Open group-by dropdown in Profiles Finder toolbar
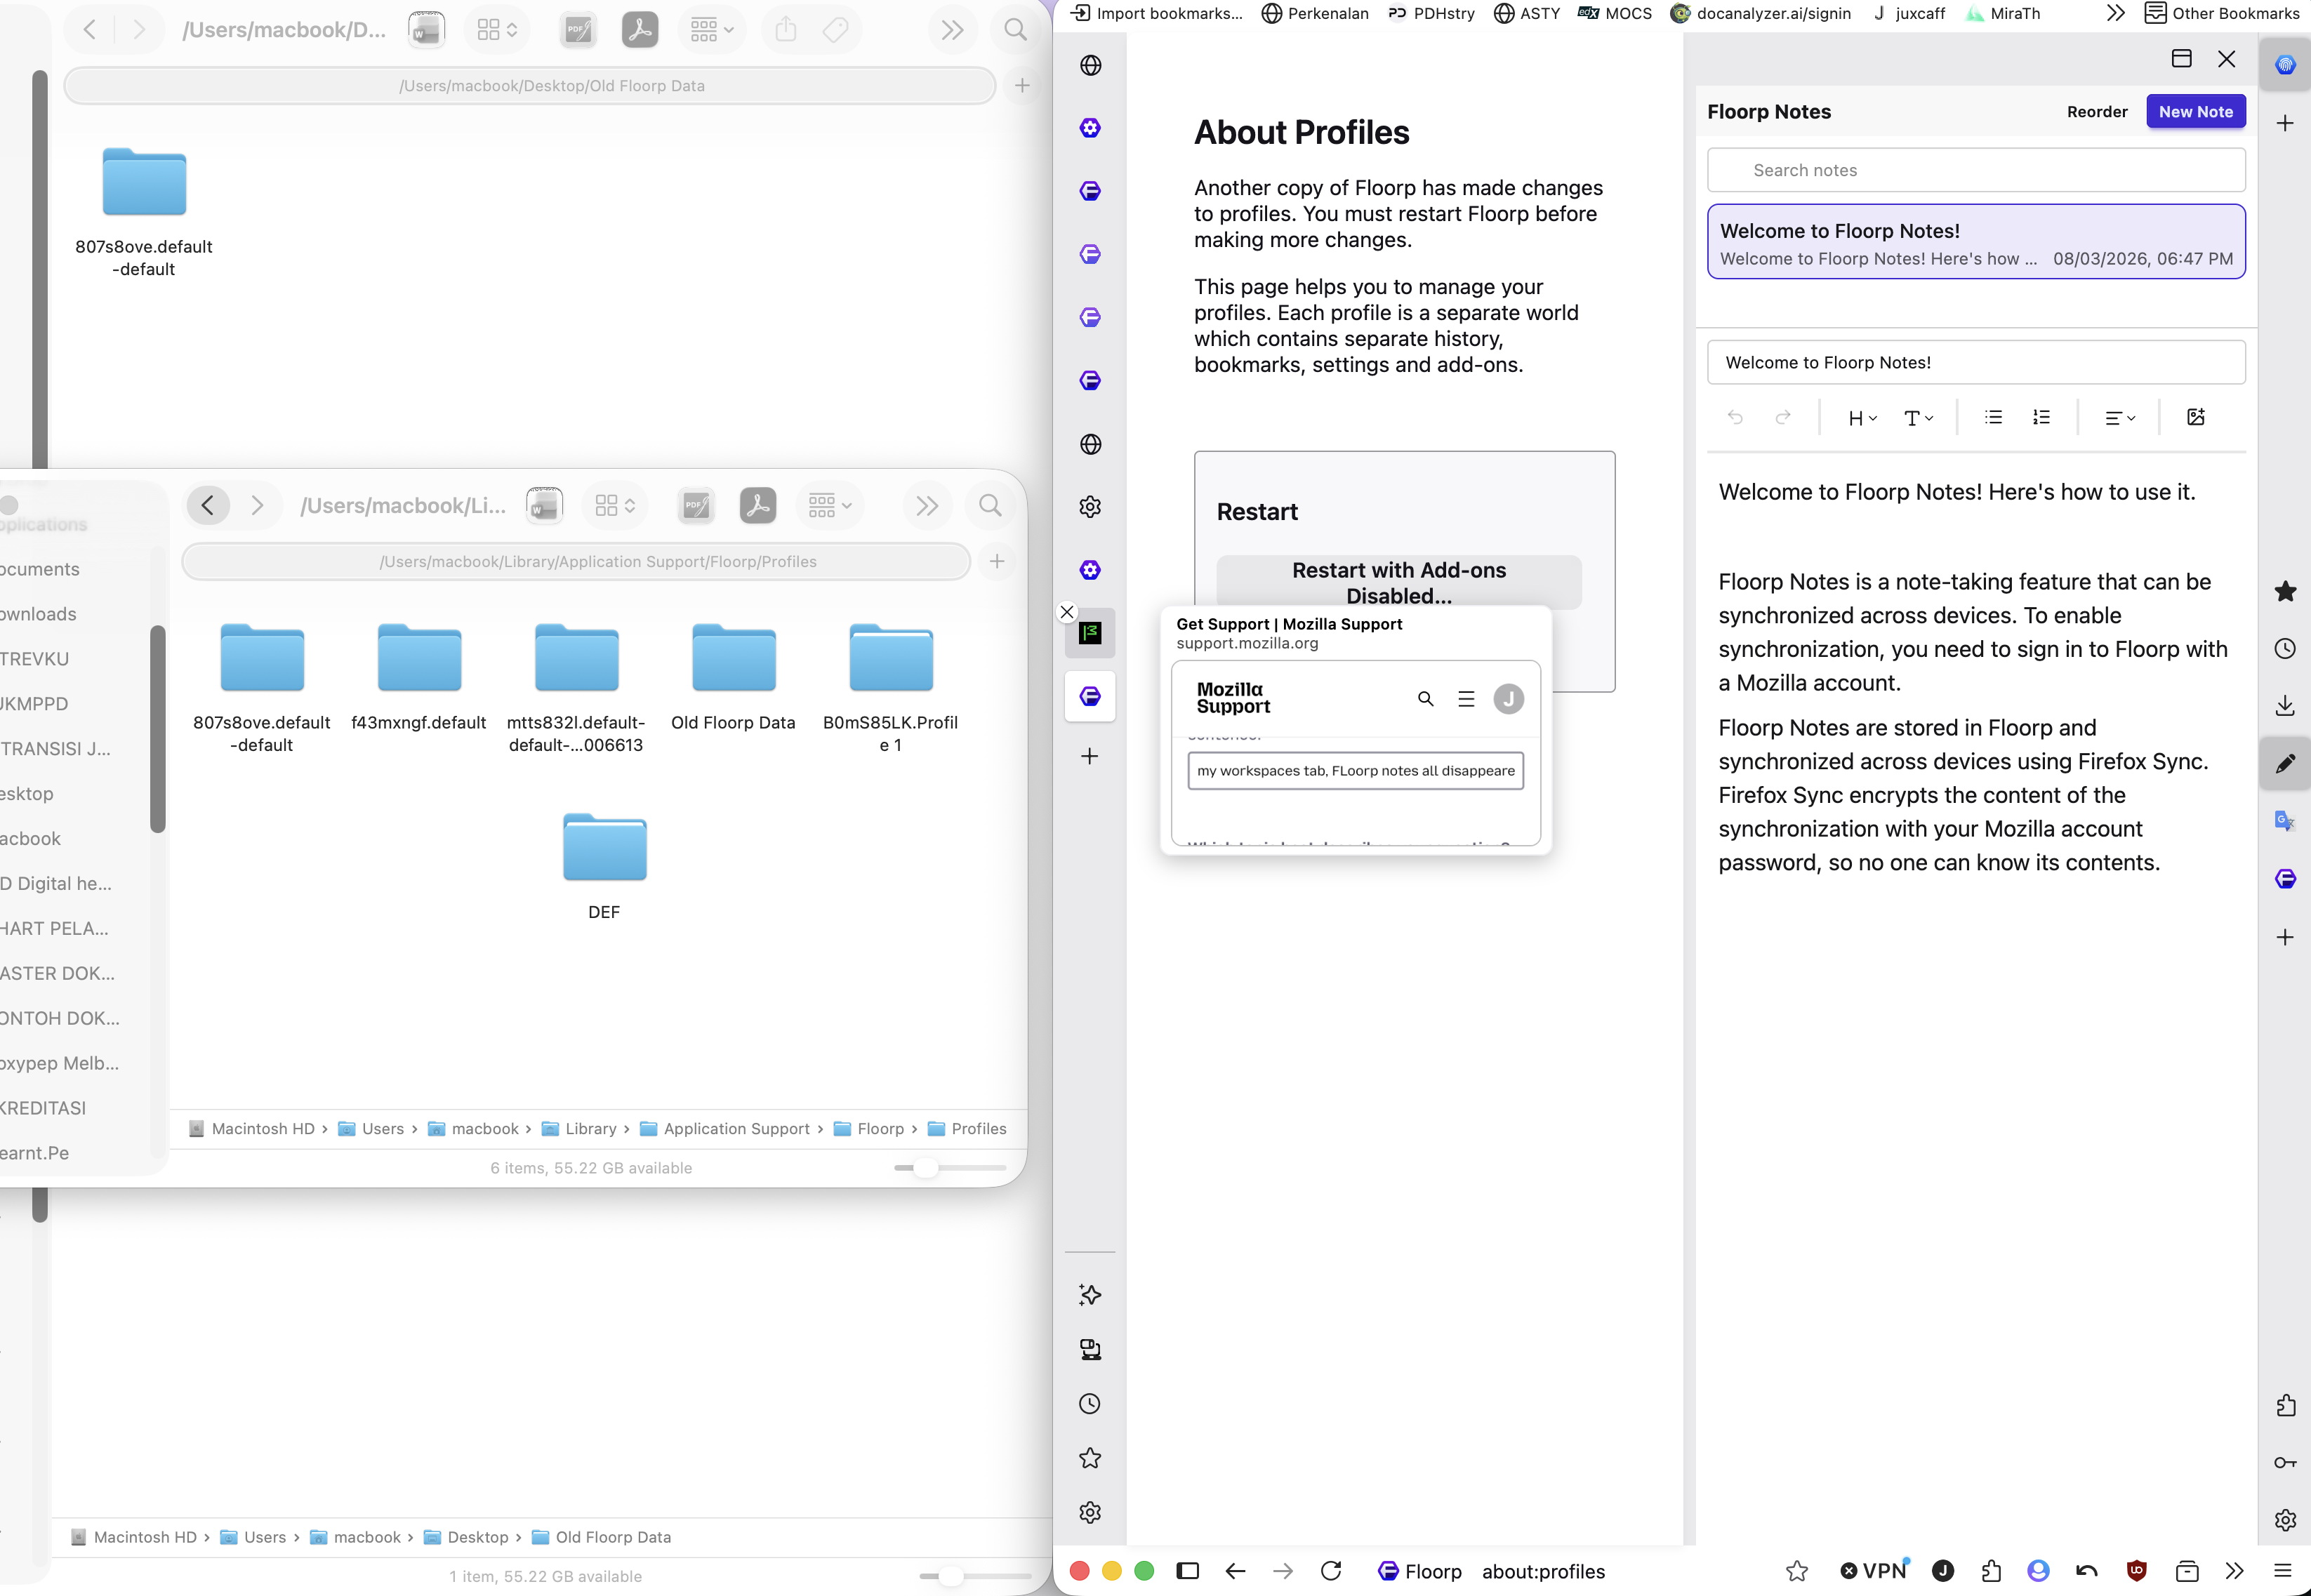This screenshot has height=1596, width=2311. tap(829, 505)
